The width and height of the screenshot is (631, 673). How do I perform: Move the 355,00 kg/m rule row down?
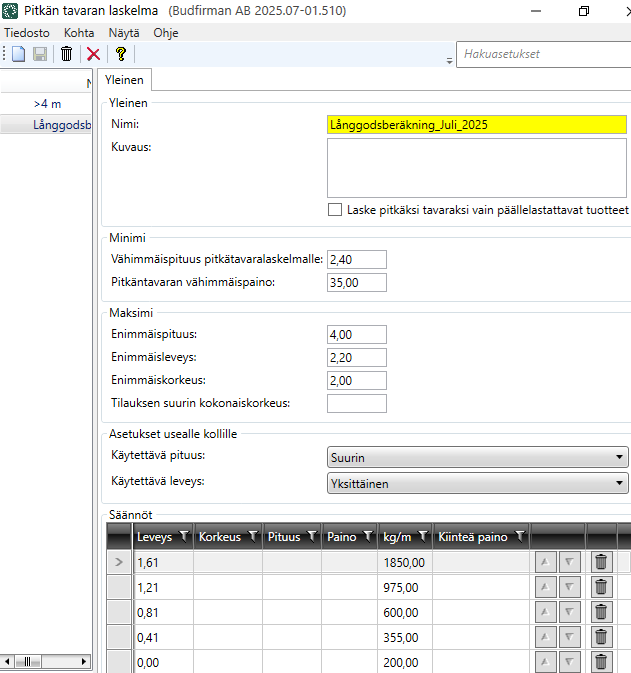(x=568, y=637)
